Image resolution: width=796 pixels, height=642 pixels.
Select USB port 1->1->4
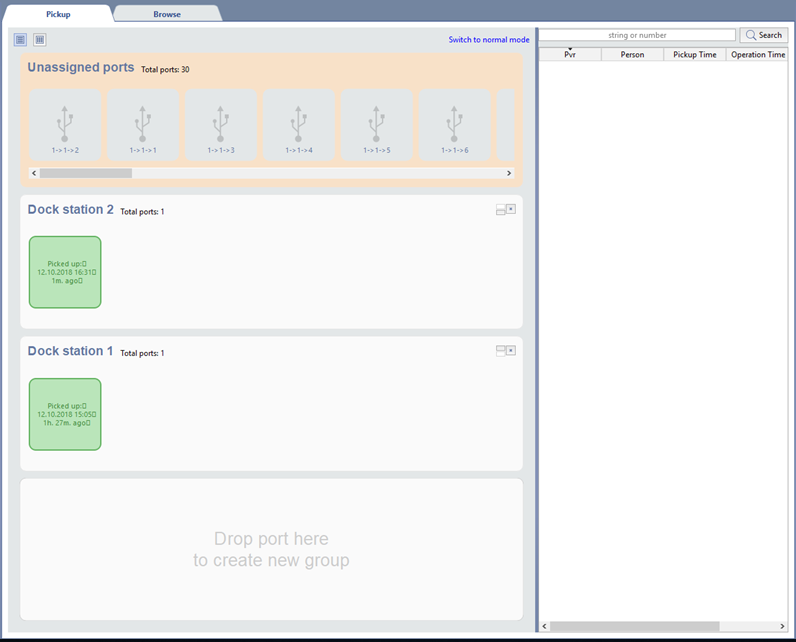(299, 126)
